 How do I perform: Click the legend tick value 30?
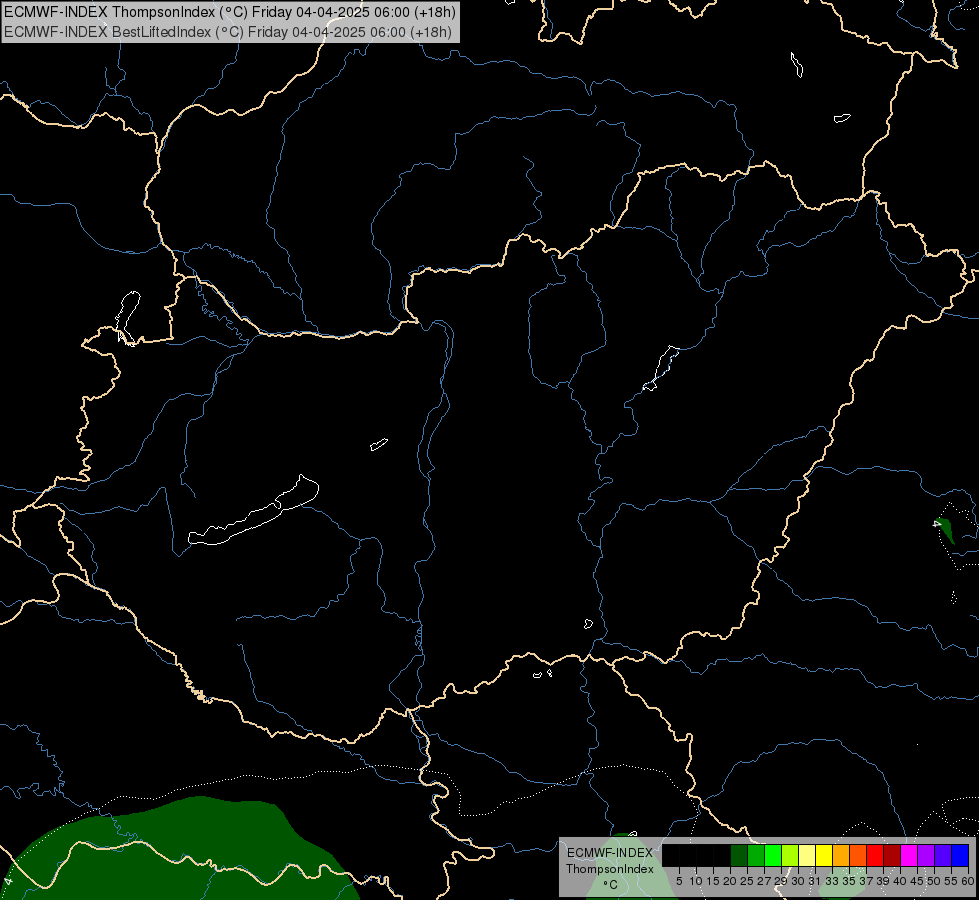798,881
